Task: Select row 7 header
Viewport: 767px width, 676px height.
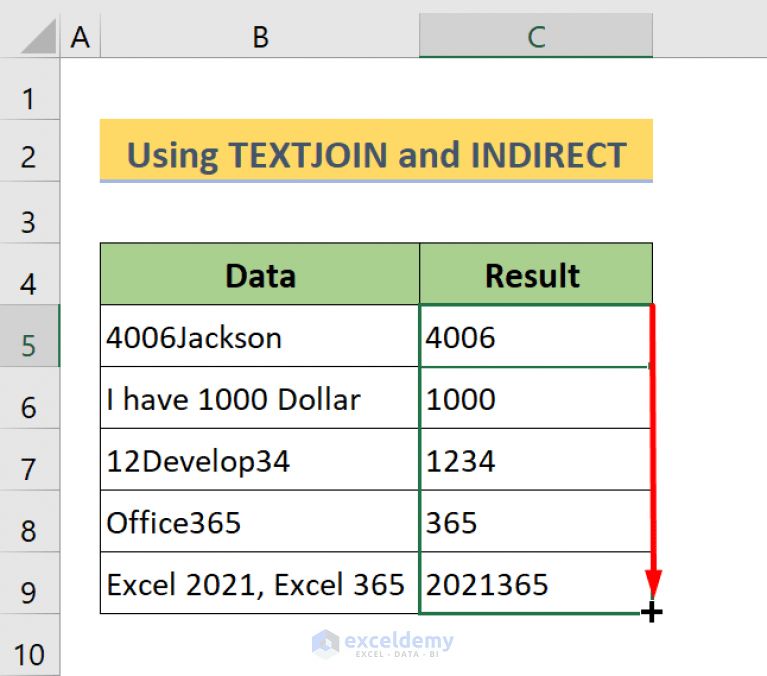Action: point(29,459)
